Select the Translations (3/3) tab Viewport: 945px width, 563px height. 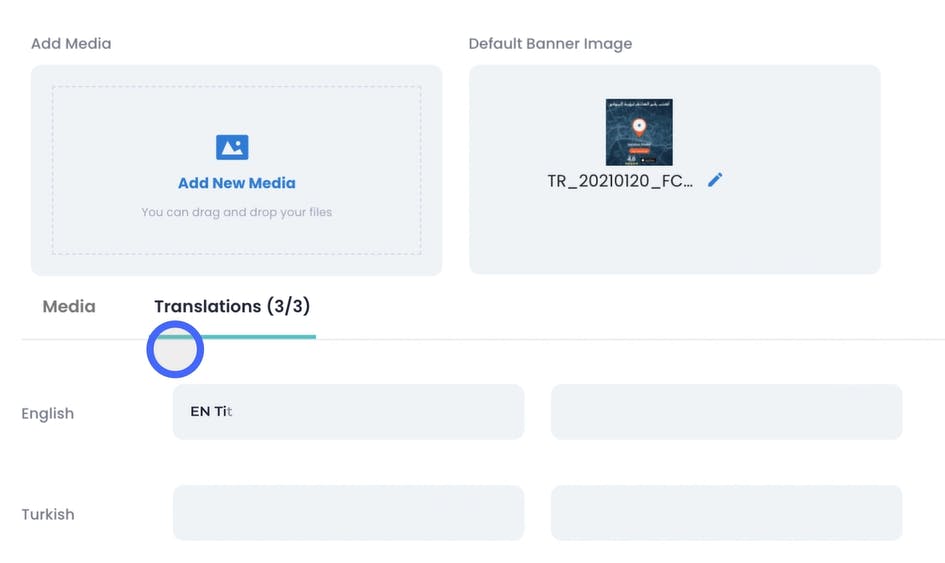pyautogui.click(x=232, y=306)
